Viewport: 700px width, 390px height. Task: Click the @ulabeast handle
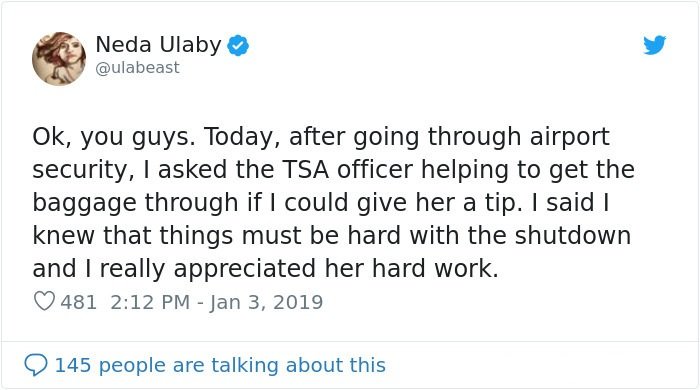click(138, 68)
